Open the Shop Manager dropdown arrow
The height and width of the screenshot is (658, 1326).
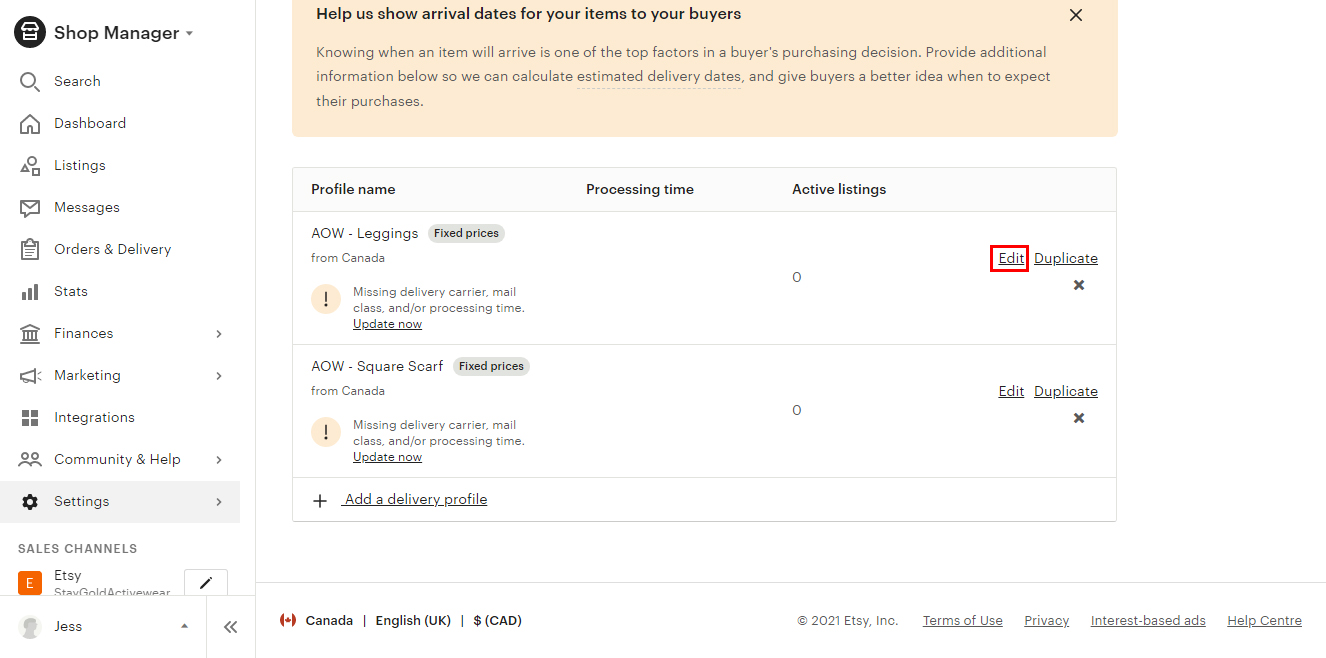pyautogui.click(x=189, y=34)
